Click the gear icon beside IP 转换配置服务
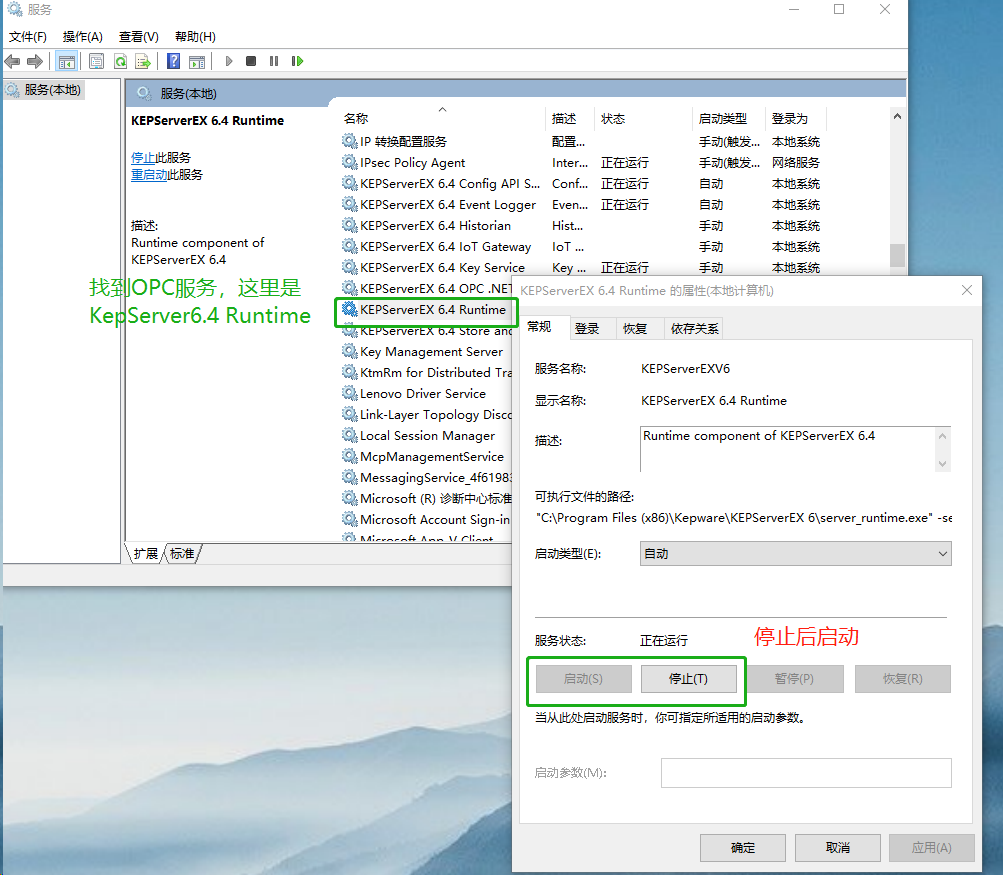 tap(349, 141)
